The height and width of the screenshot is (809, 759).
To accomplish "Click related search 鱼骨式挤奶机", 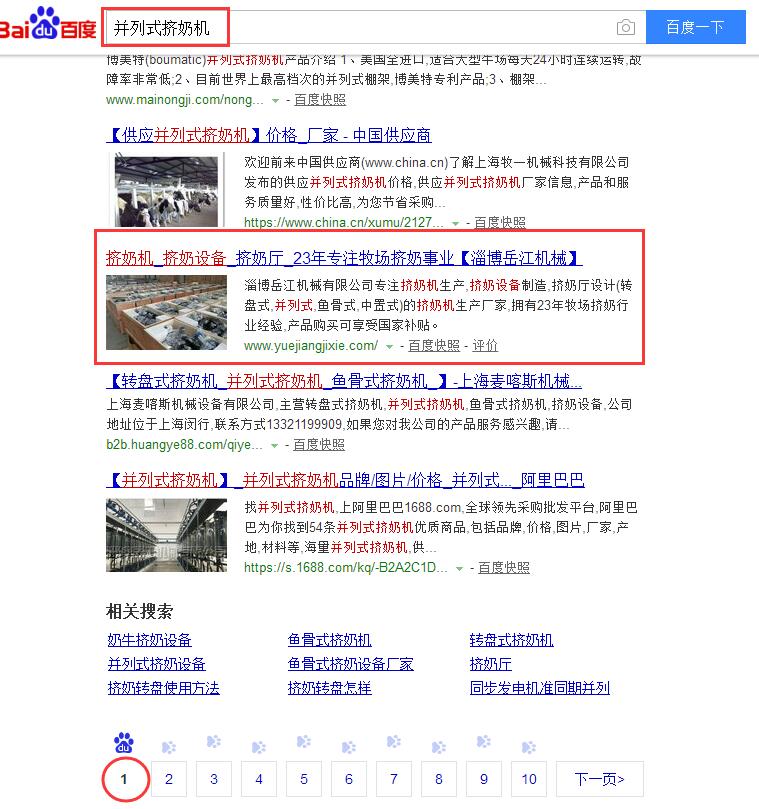I will coord(330,640).
